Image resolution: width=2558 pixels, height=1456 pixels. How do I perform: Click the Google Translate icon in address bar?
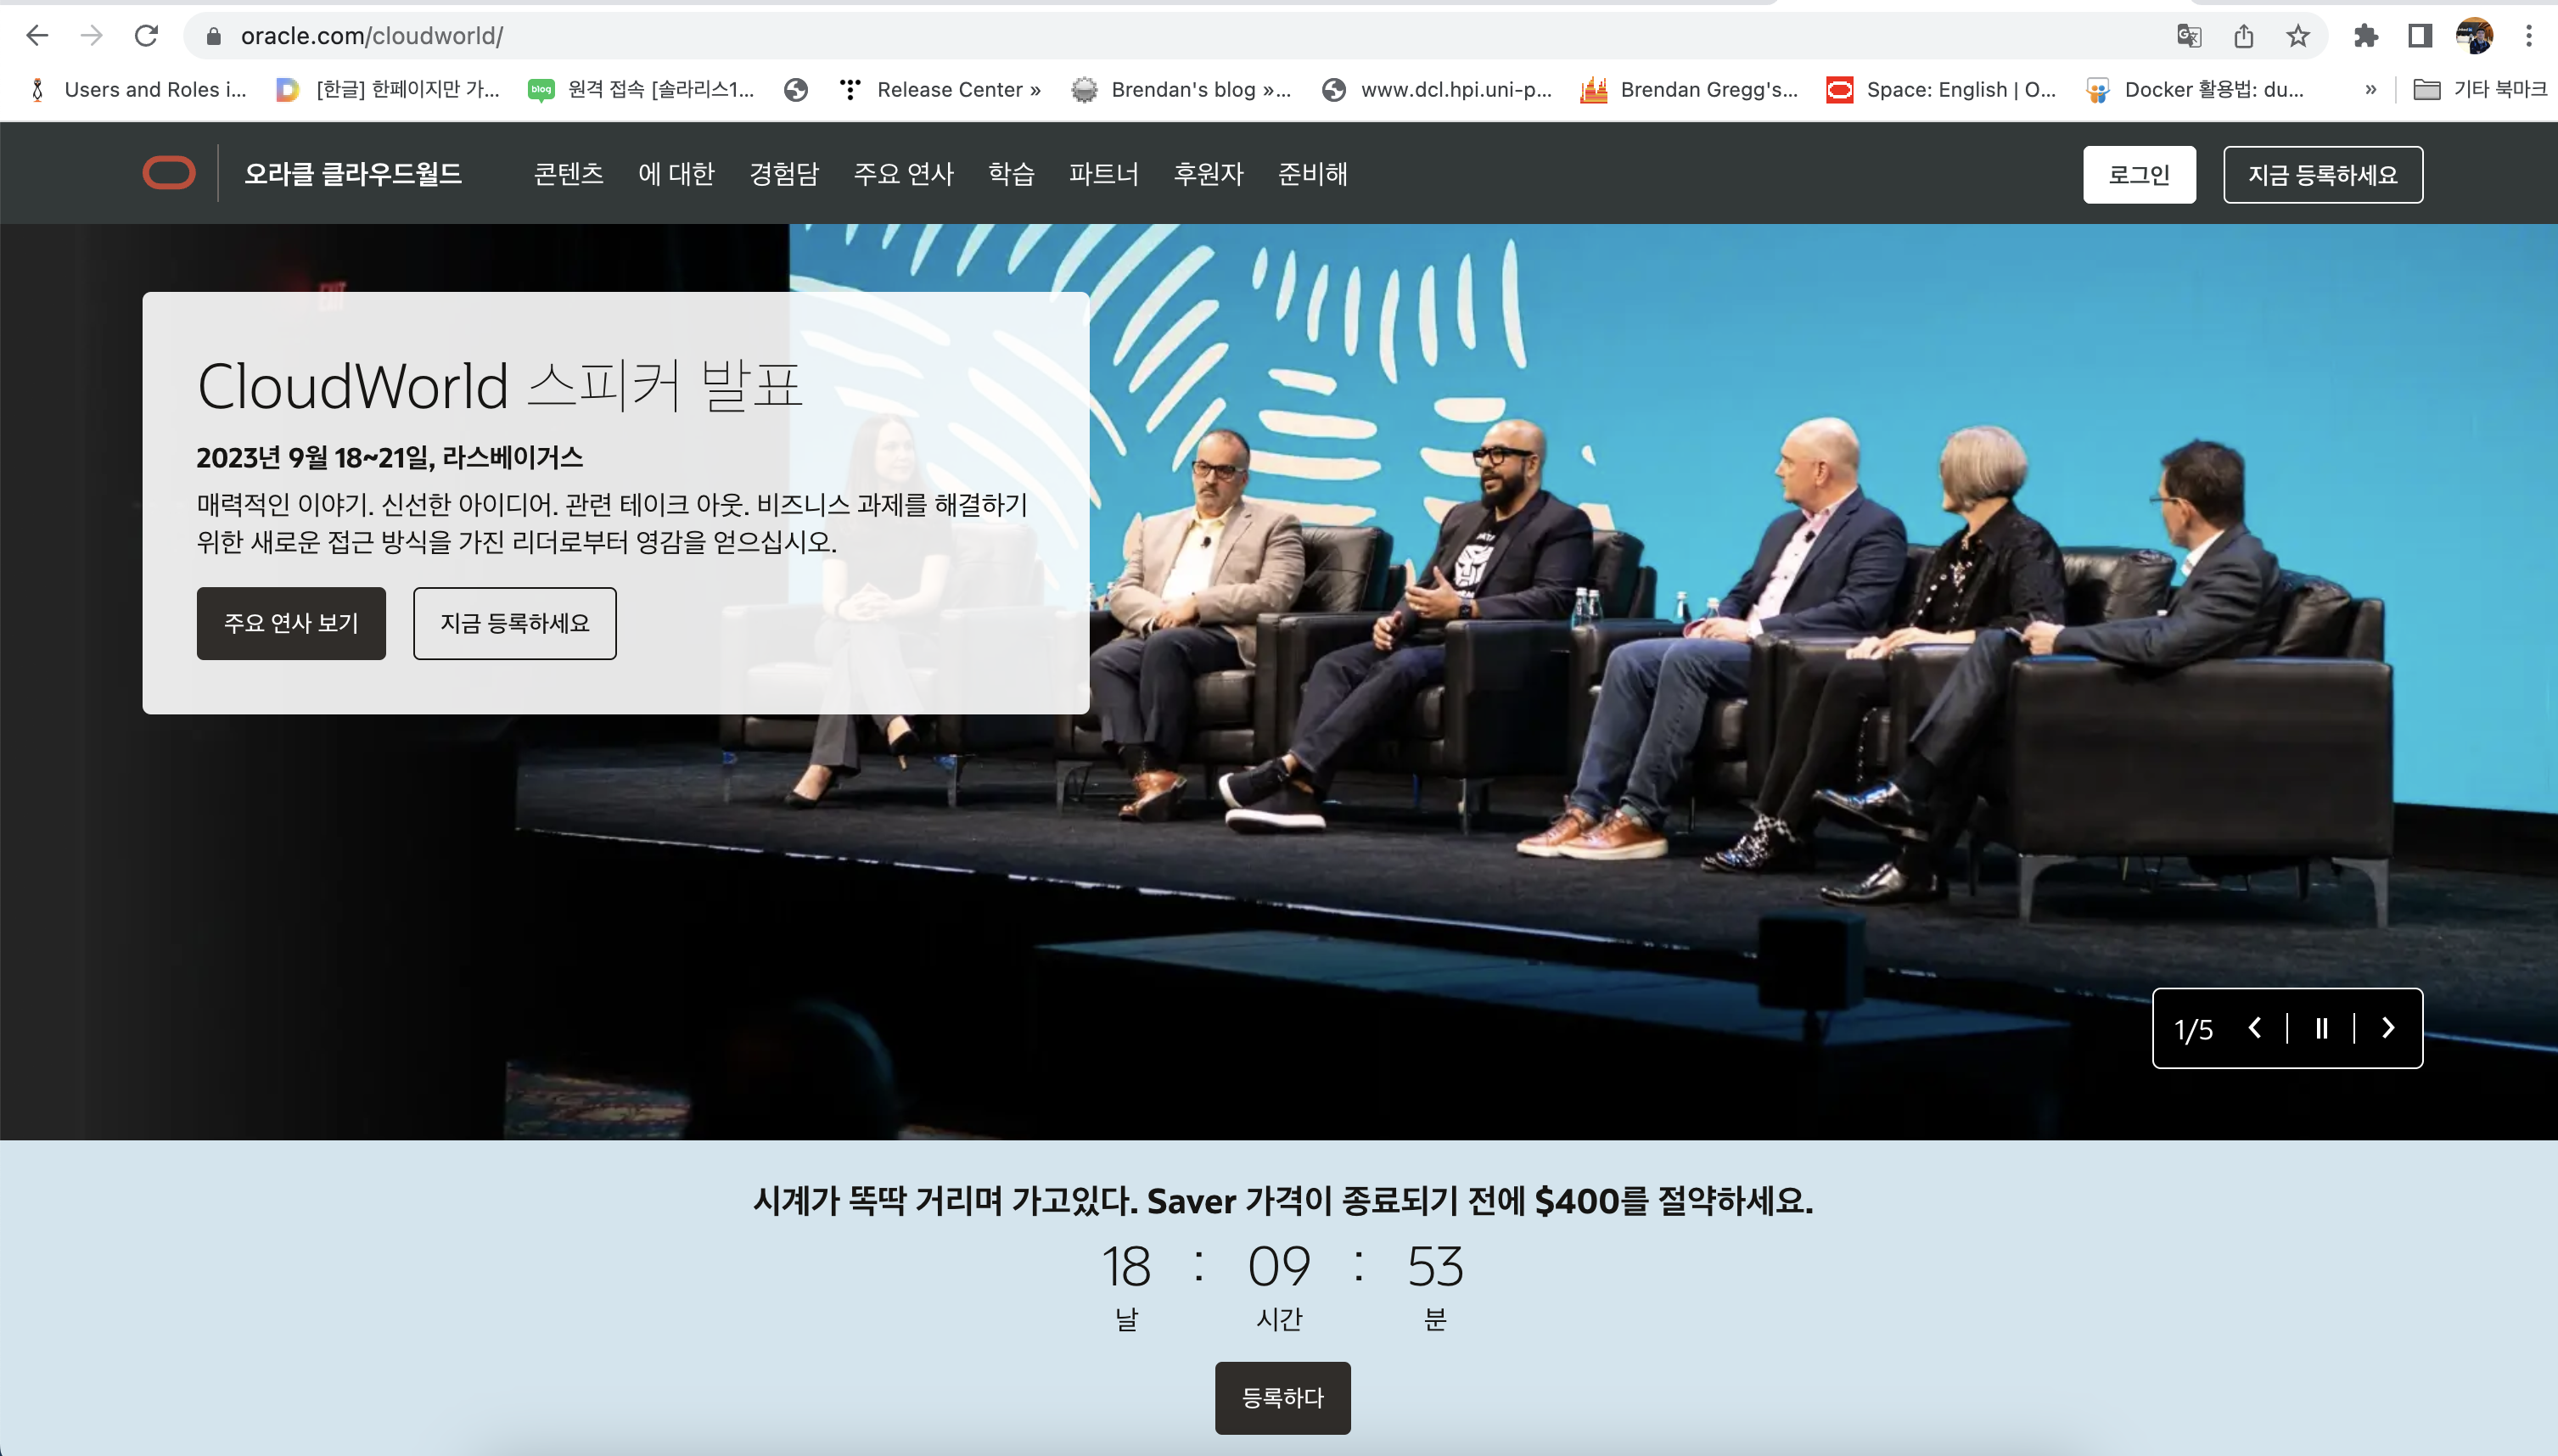coord(2188,36)
